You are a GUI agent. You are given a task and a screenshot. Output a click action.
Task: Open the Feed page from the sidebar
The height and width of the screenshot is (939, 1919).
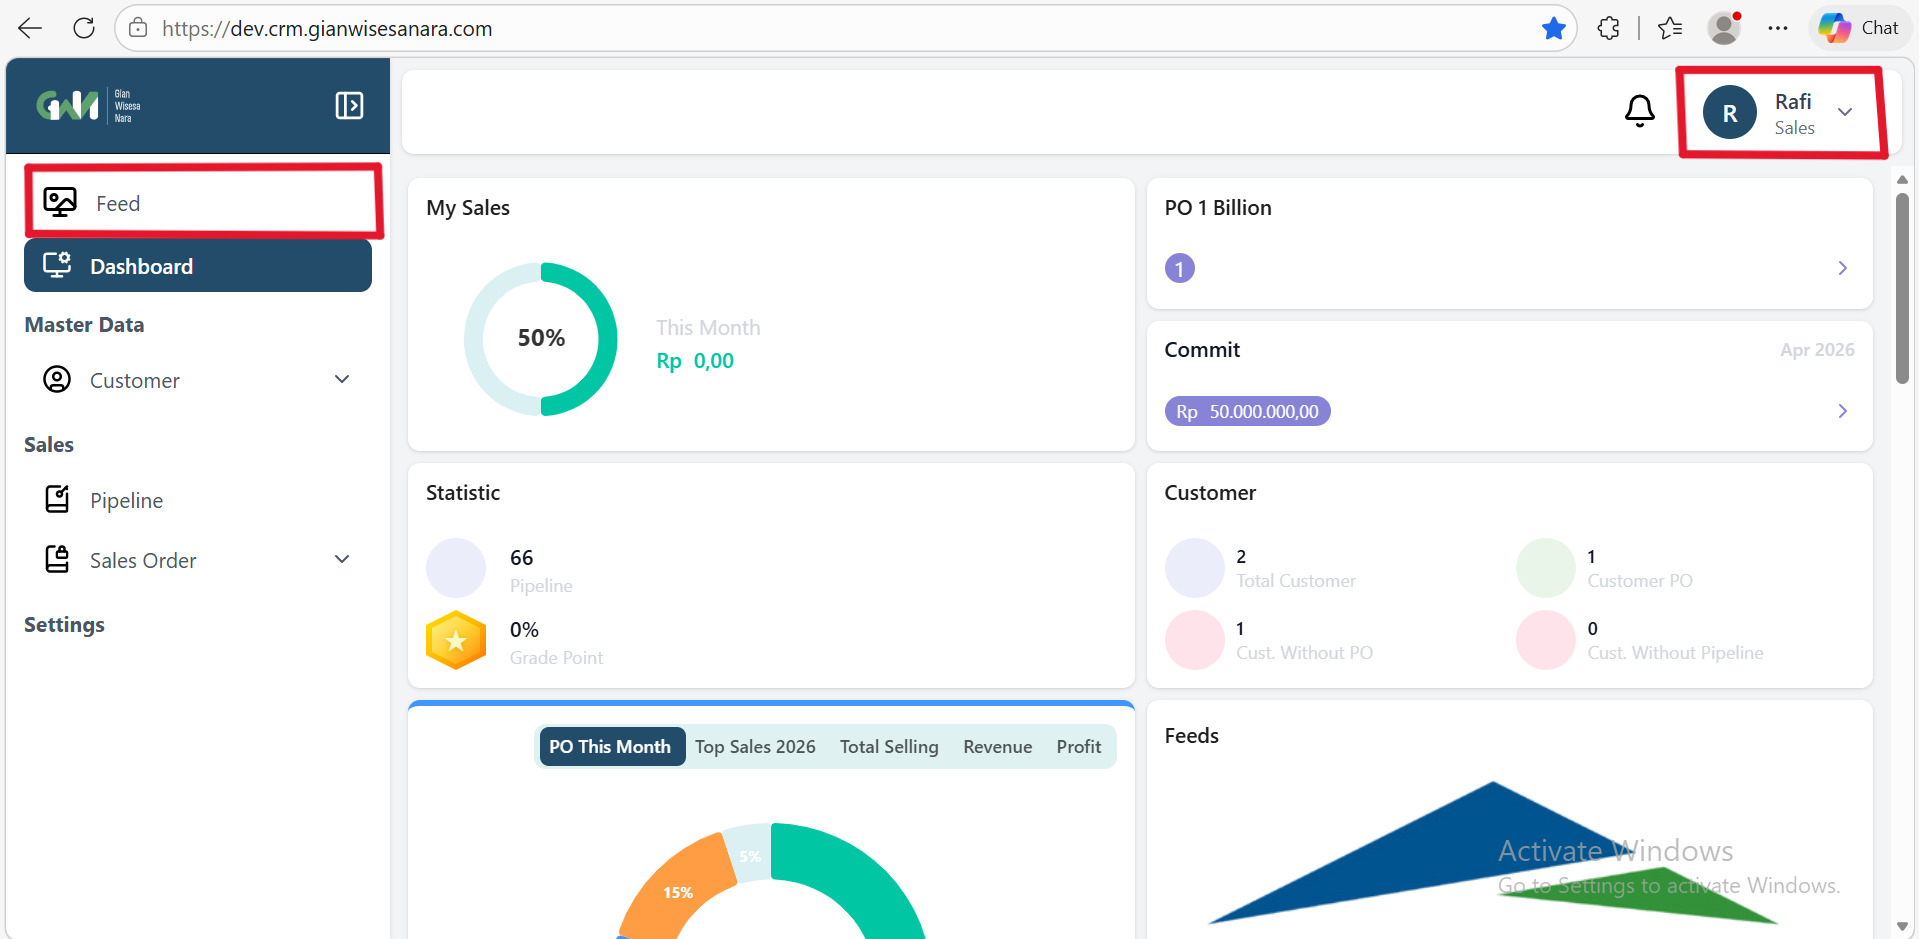118,204
